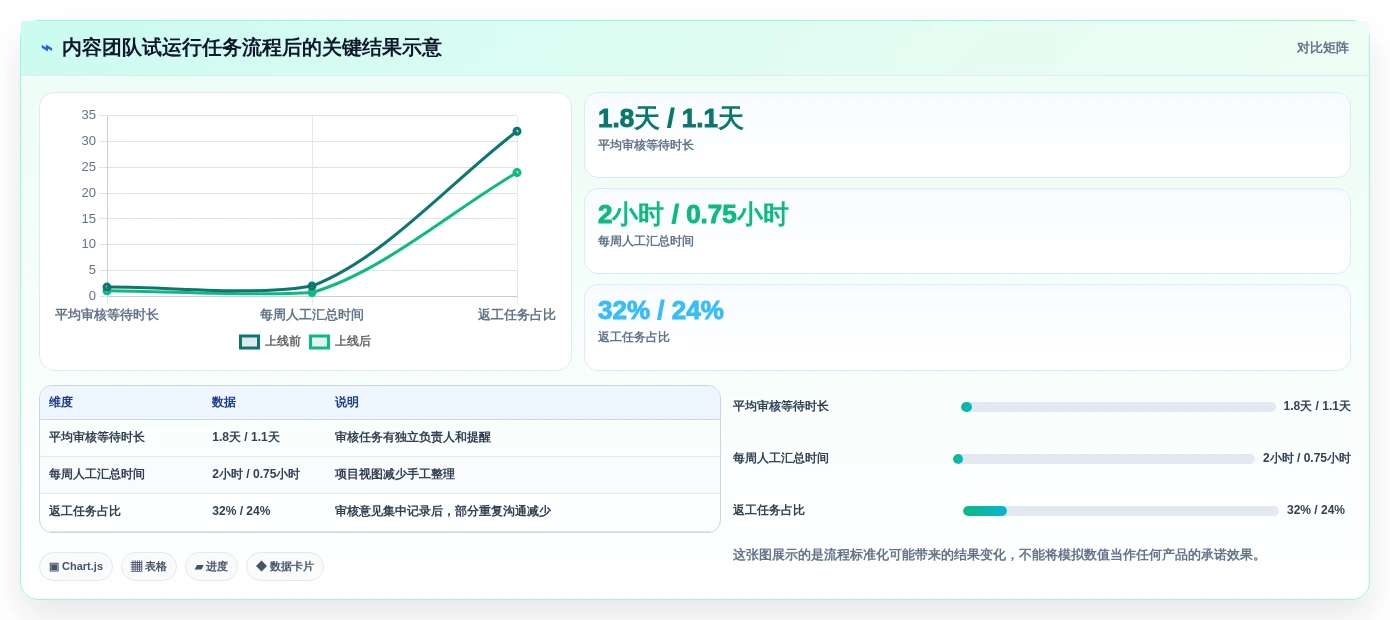The image size is (1390, 620).
Task: Click the chart axis label 返工任务占比
Action: point(517,315)
